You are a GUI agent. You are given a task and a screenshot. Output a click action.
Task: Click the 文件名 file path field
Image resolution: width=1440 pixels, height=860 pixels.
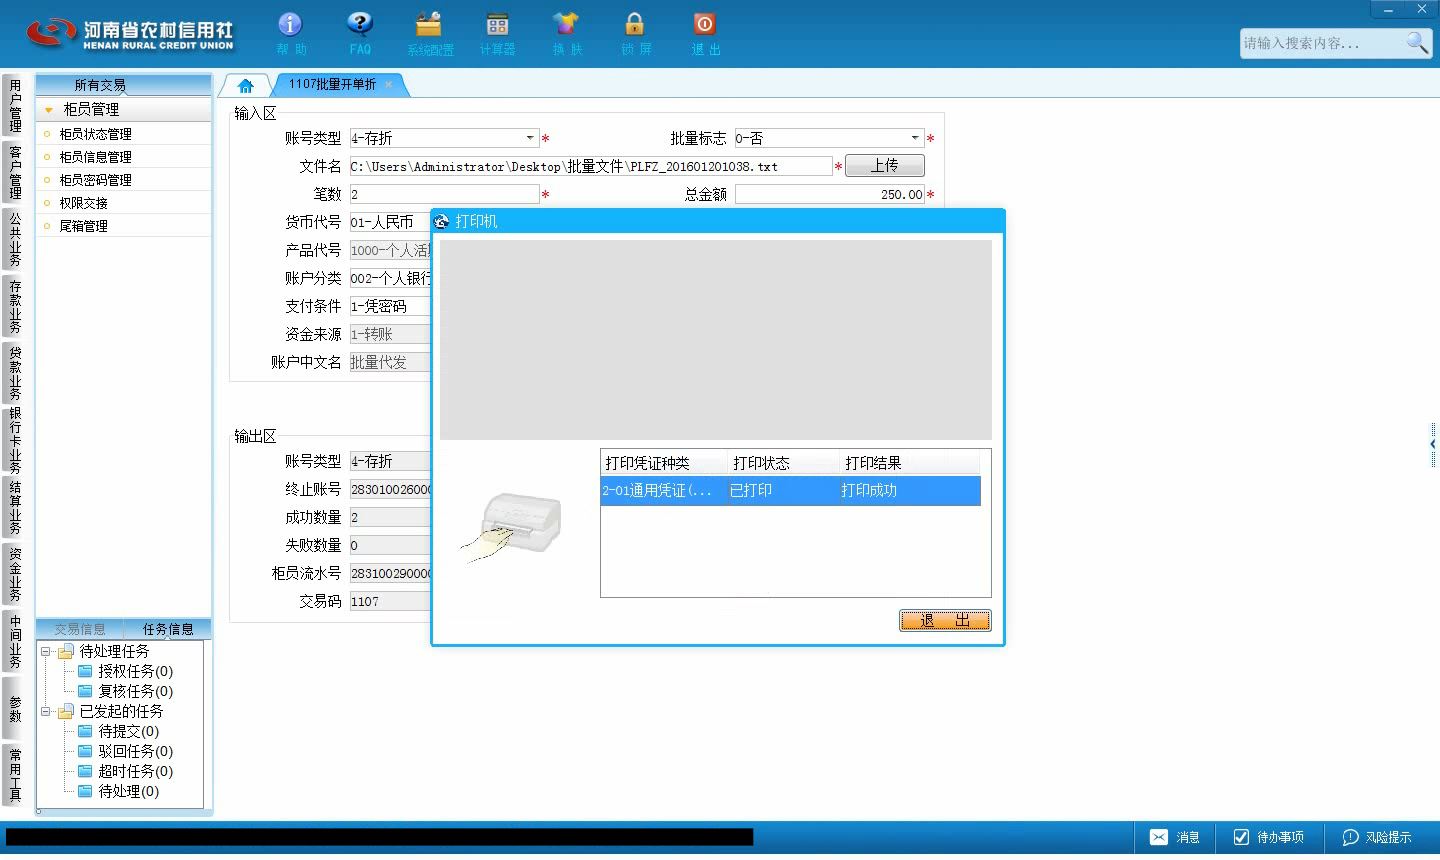coord(590,166)
